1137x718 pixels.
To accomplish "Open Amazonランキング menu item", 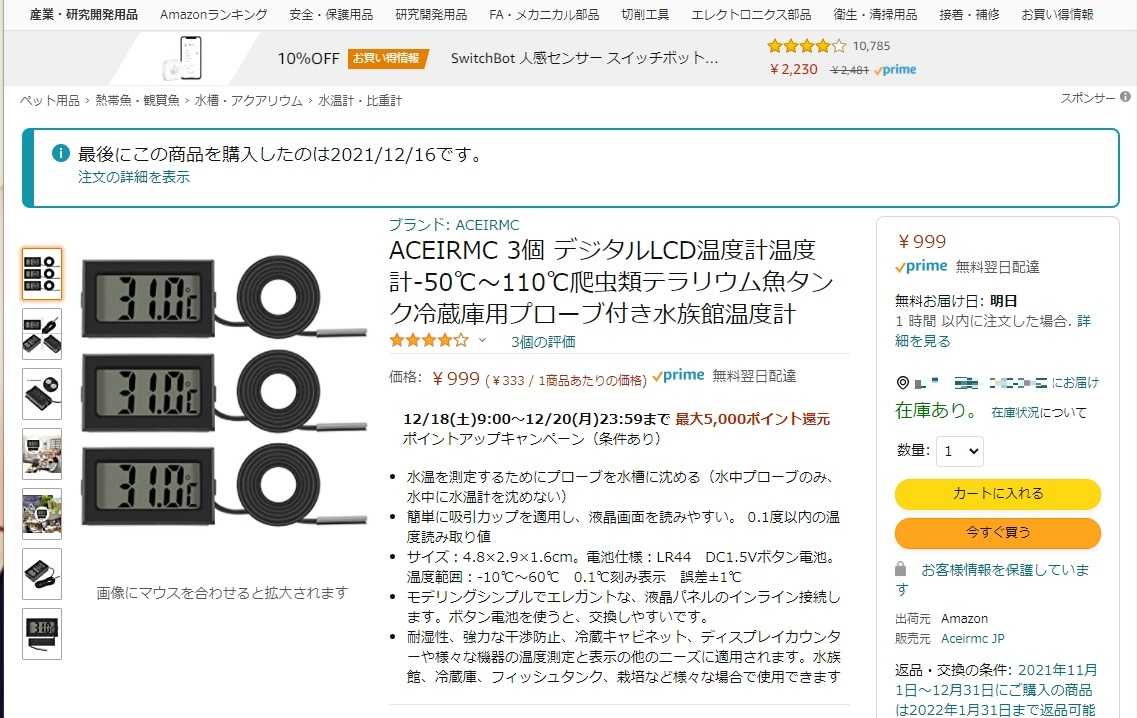I will click(213, 15).
